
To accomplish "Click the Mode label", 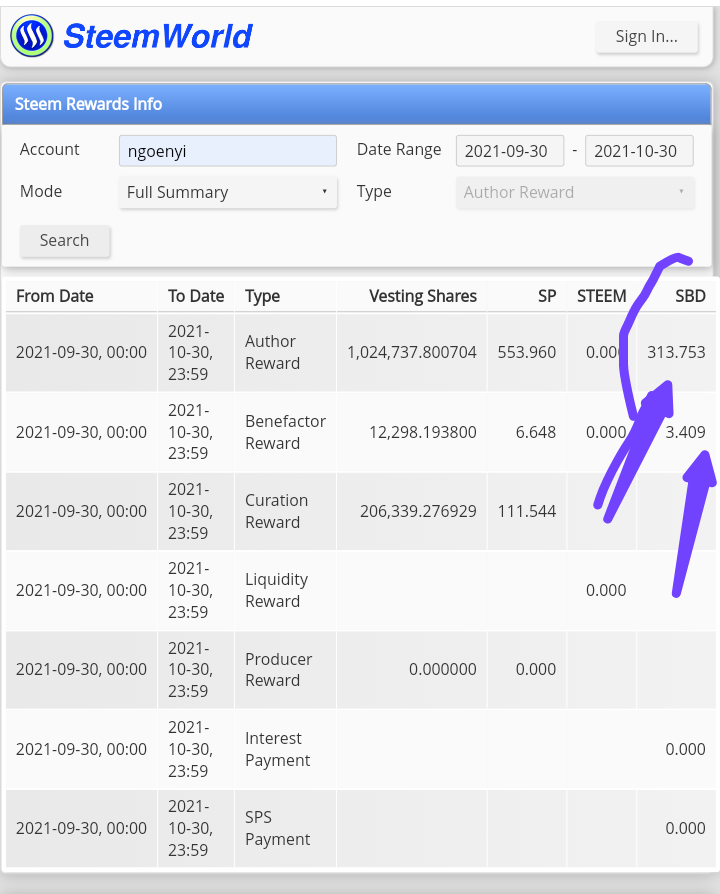I will pos(40,191).
